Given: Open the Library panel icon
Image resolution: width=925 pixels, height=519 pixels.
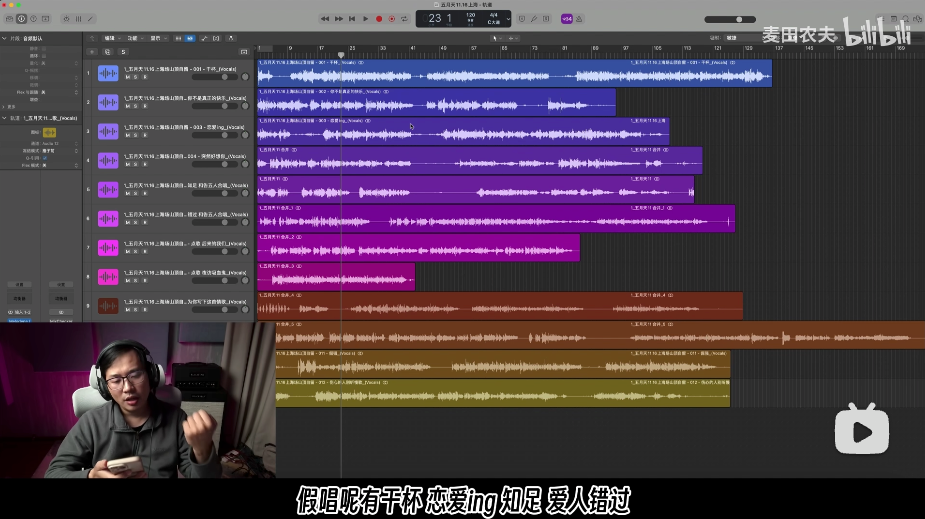Looking at the screenshot, I should click(9, 19).
